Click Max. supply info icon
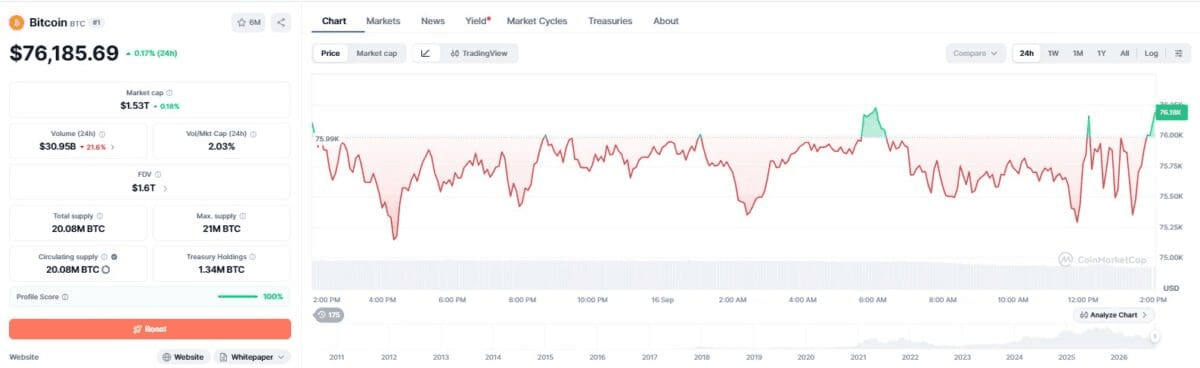The image size is (1200, 368). click(242, 215)
